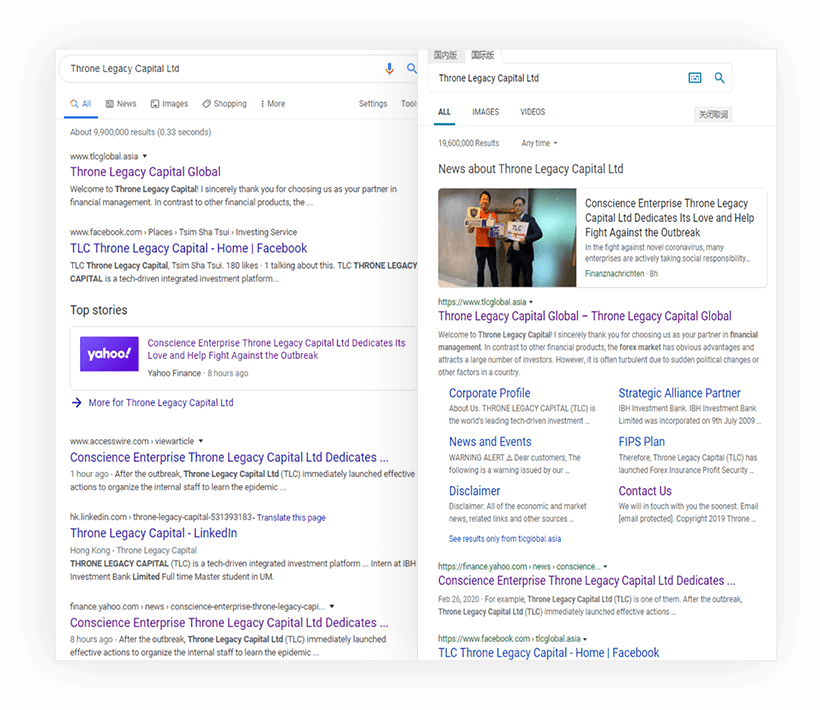Open Throne Legacy Capital Global Google result
820x710 pixels.
click(x=145, y=172)
